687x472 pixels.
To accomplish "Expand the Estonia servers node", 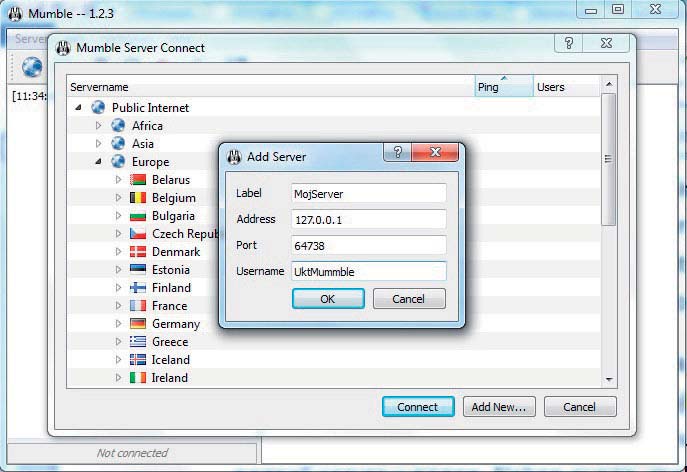I will click(118, 270).
